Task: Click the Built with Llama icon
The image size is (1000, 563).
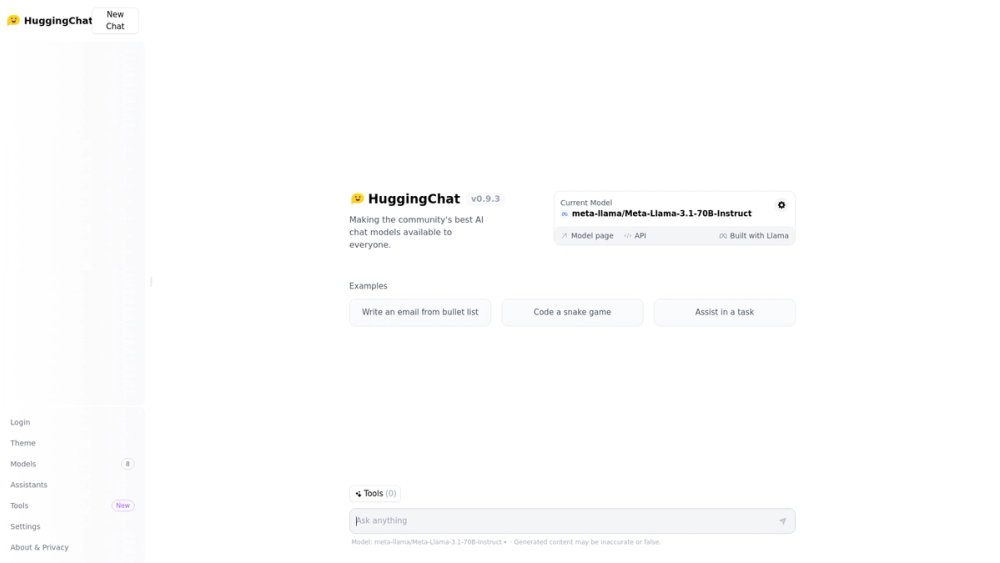Action: coord(723,236)
